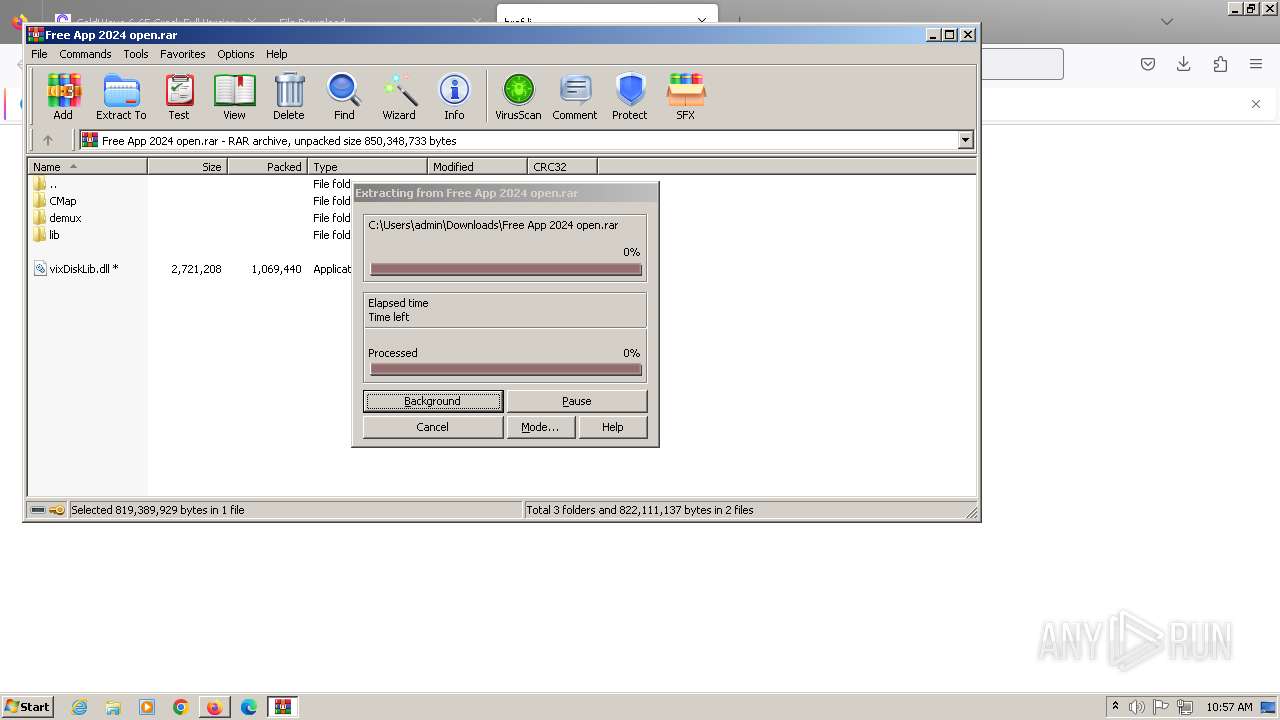Click Help button in extraction dialog
Screen dimensions: 1280x720
tap(613, 427)
